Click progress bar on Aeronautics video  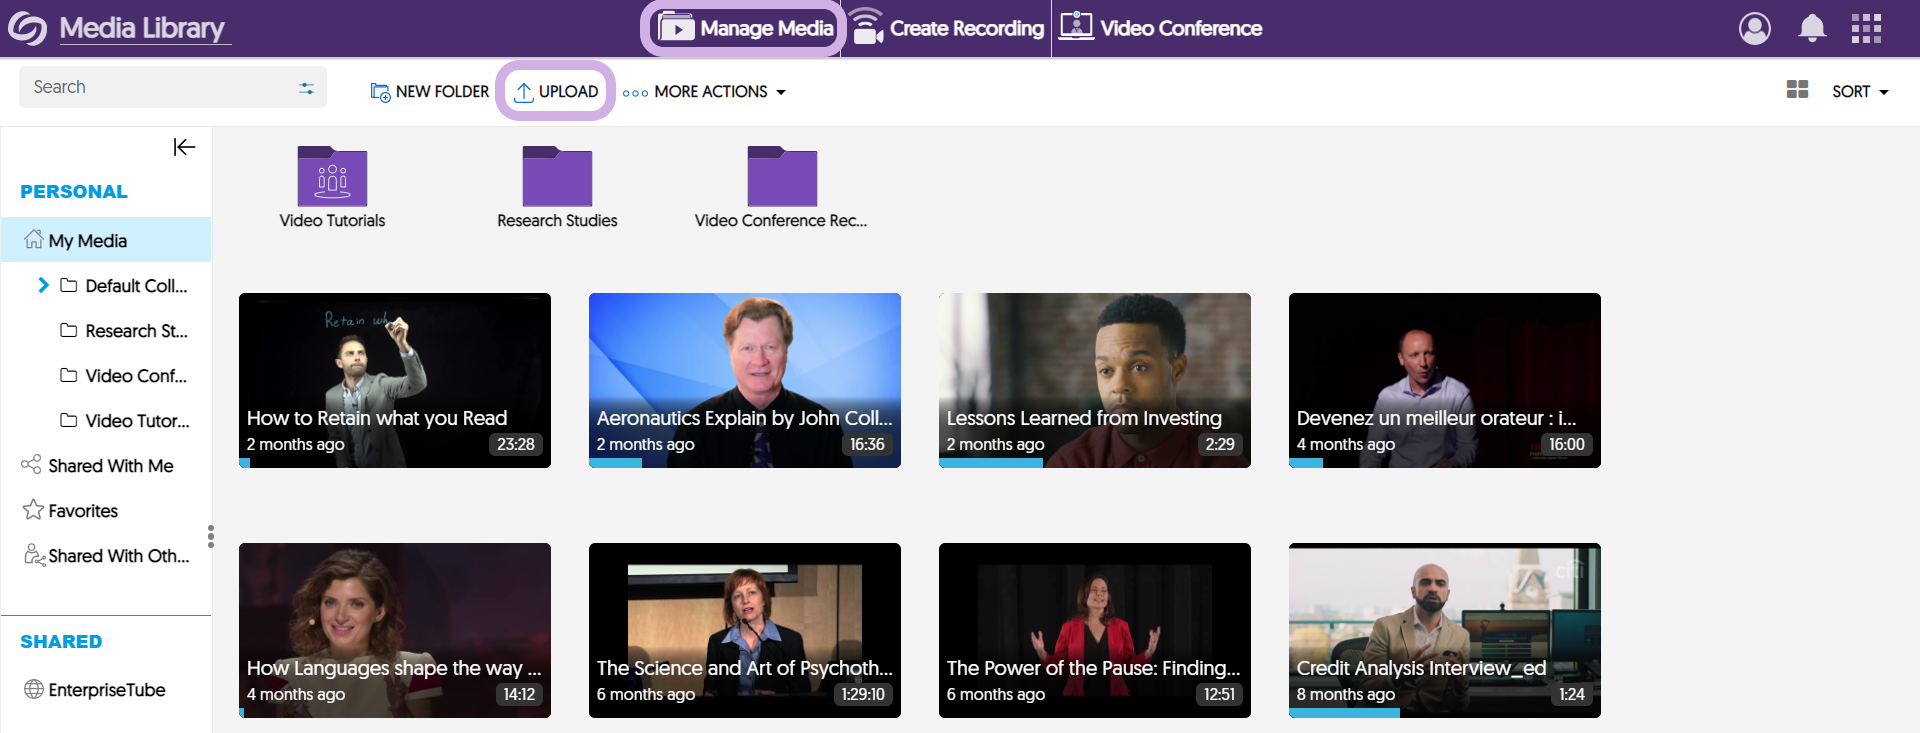click(615, 463)
